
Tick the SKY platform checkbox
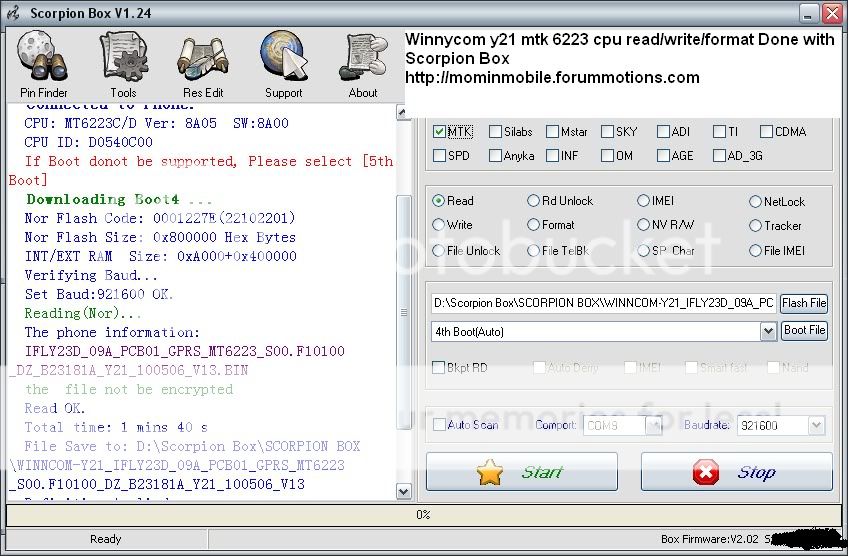[x=607, y=131]
